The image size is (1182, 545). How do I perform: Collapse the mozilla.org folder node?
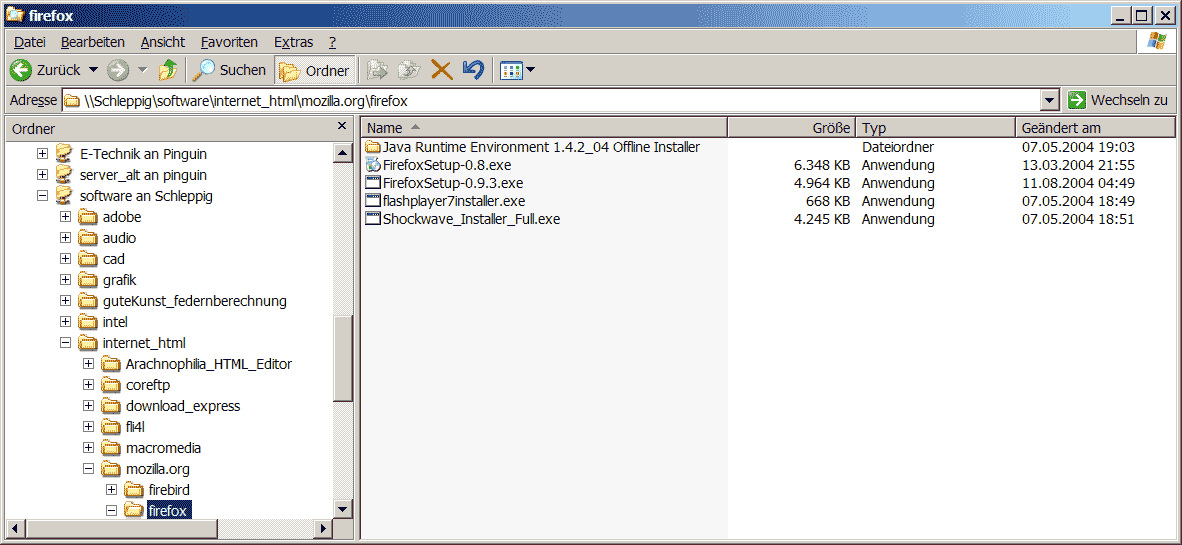tap(88, 469)
